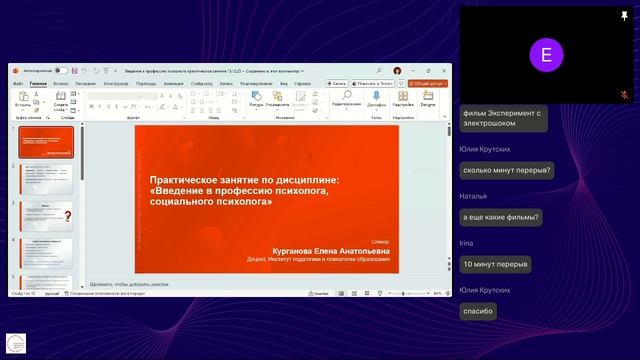Switch to Reading view icon
The height and width of the screenshot is (360, 640).
pyautogui.click(x=367, y=293)
